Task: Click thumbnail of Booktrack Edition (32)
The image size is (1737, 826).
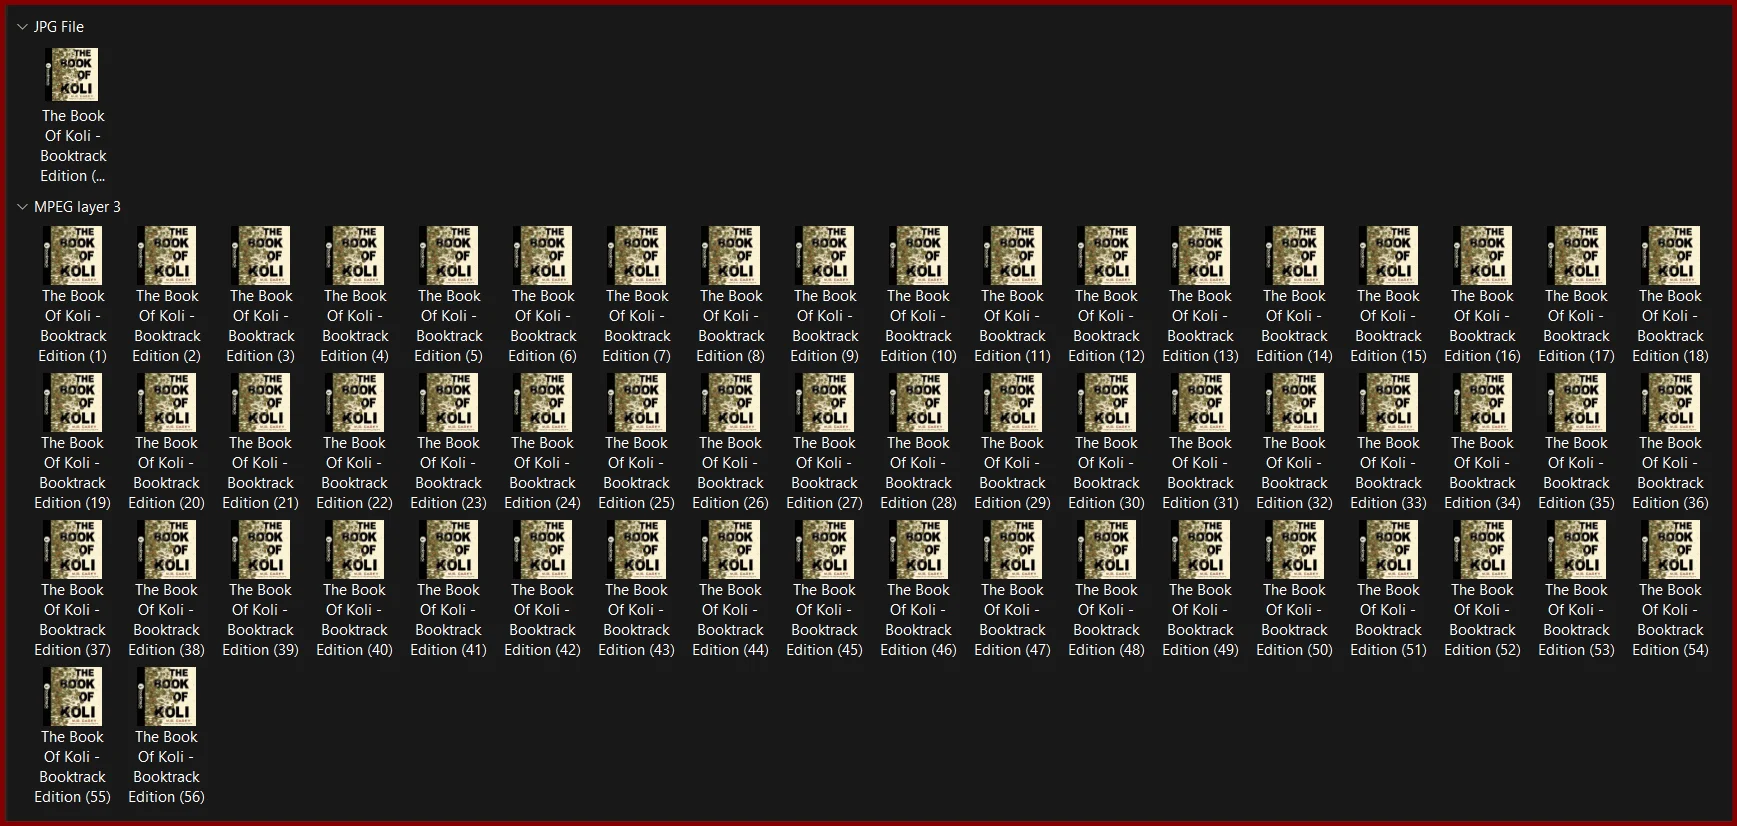Action: [x=1295, y=402]
